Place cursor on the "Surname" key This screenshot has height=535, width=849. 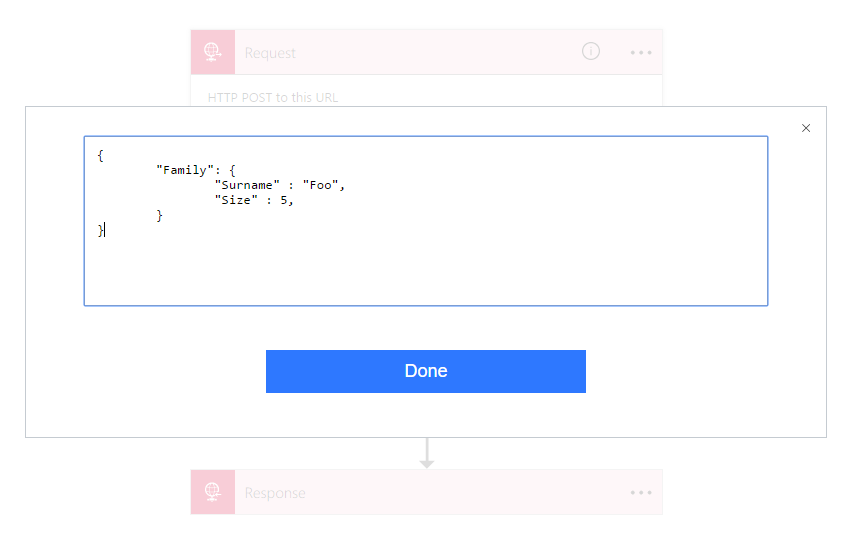[247, 185]
